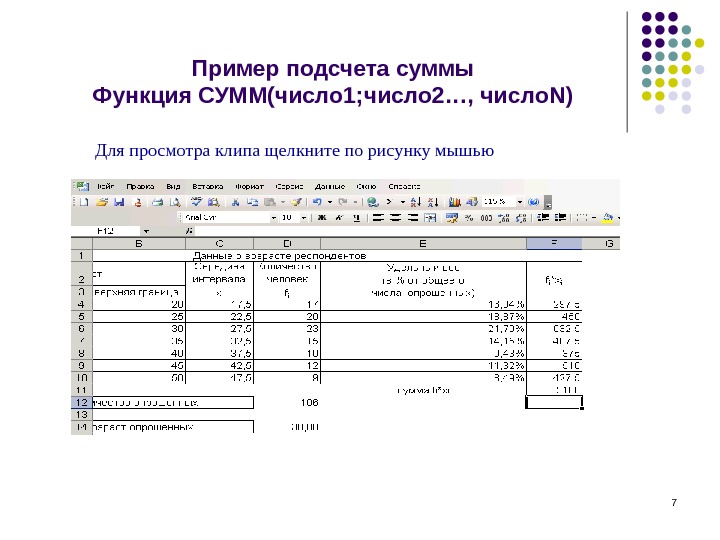The height and width of the screenshot is (540, 720).
Task: Click the title cell "Данные о возрасте респондентов"
Action: pos(280,256)
